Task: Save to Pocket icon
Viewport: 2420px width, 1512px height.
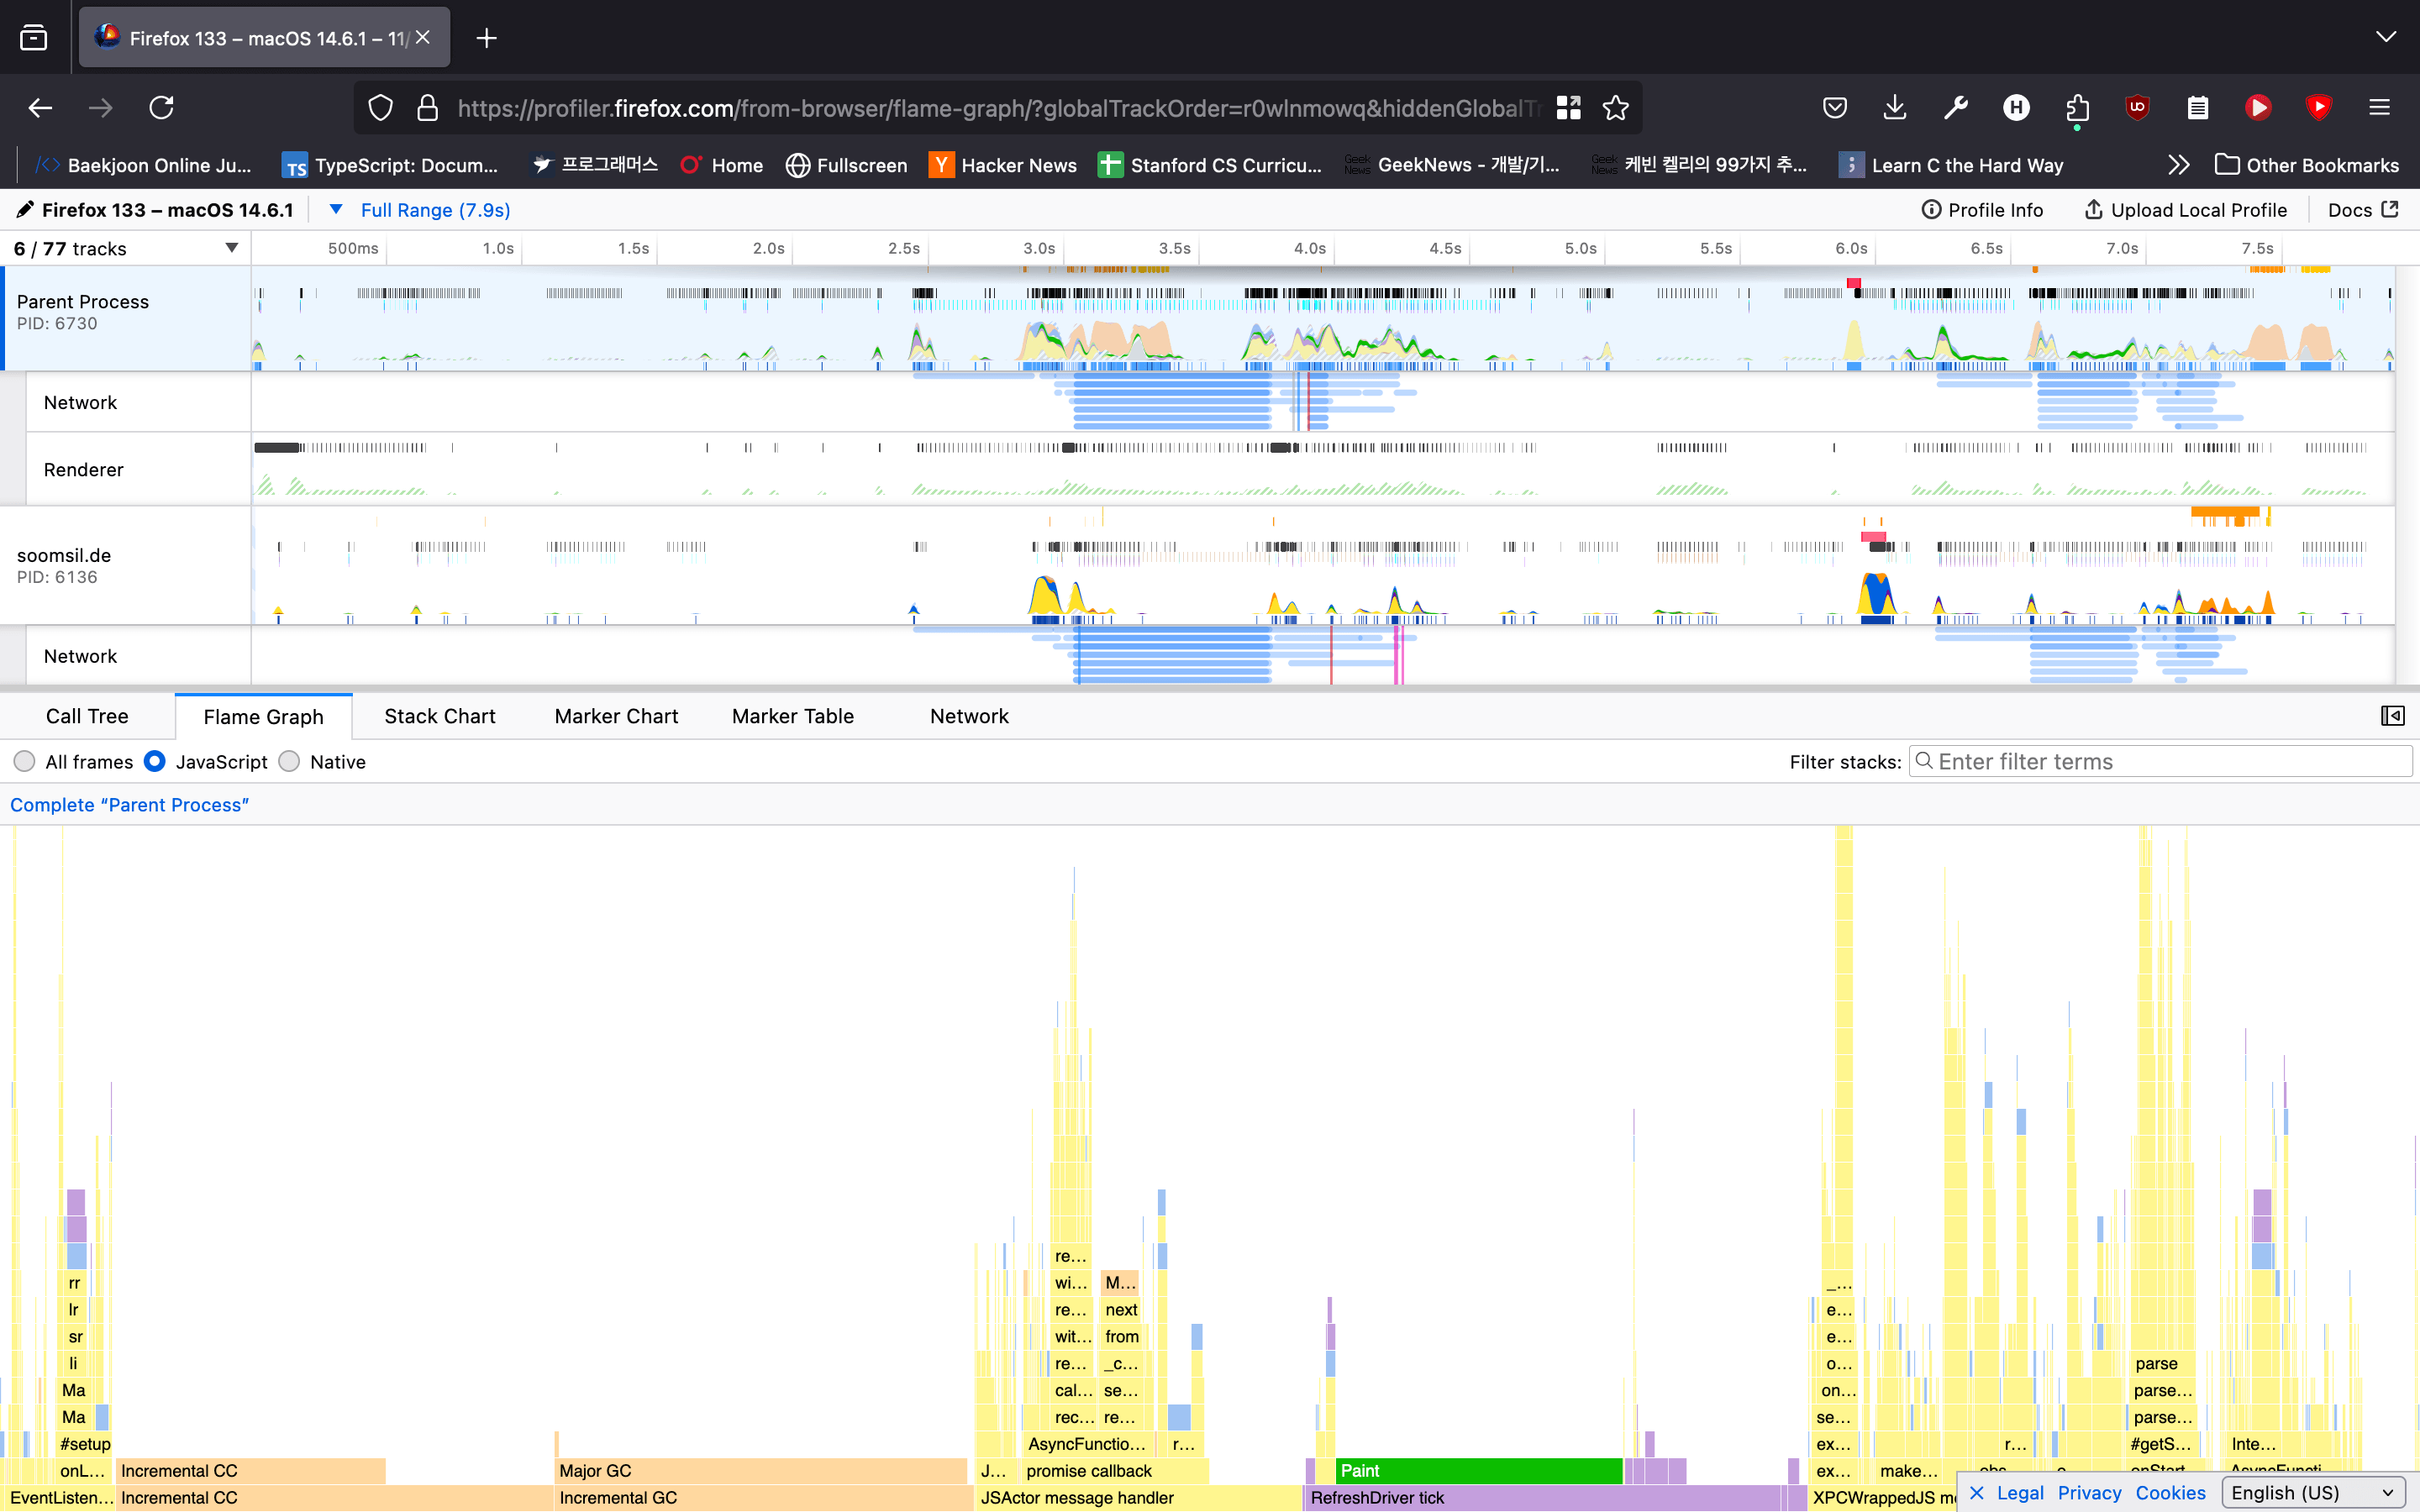Action: [x=1834, y=107]
